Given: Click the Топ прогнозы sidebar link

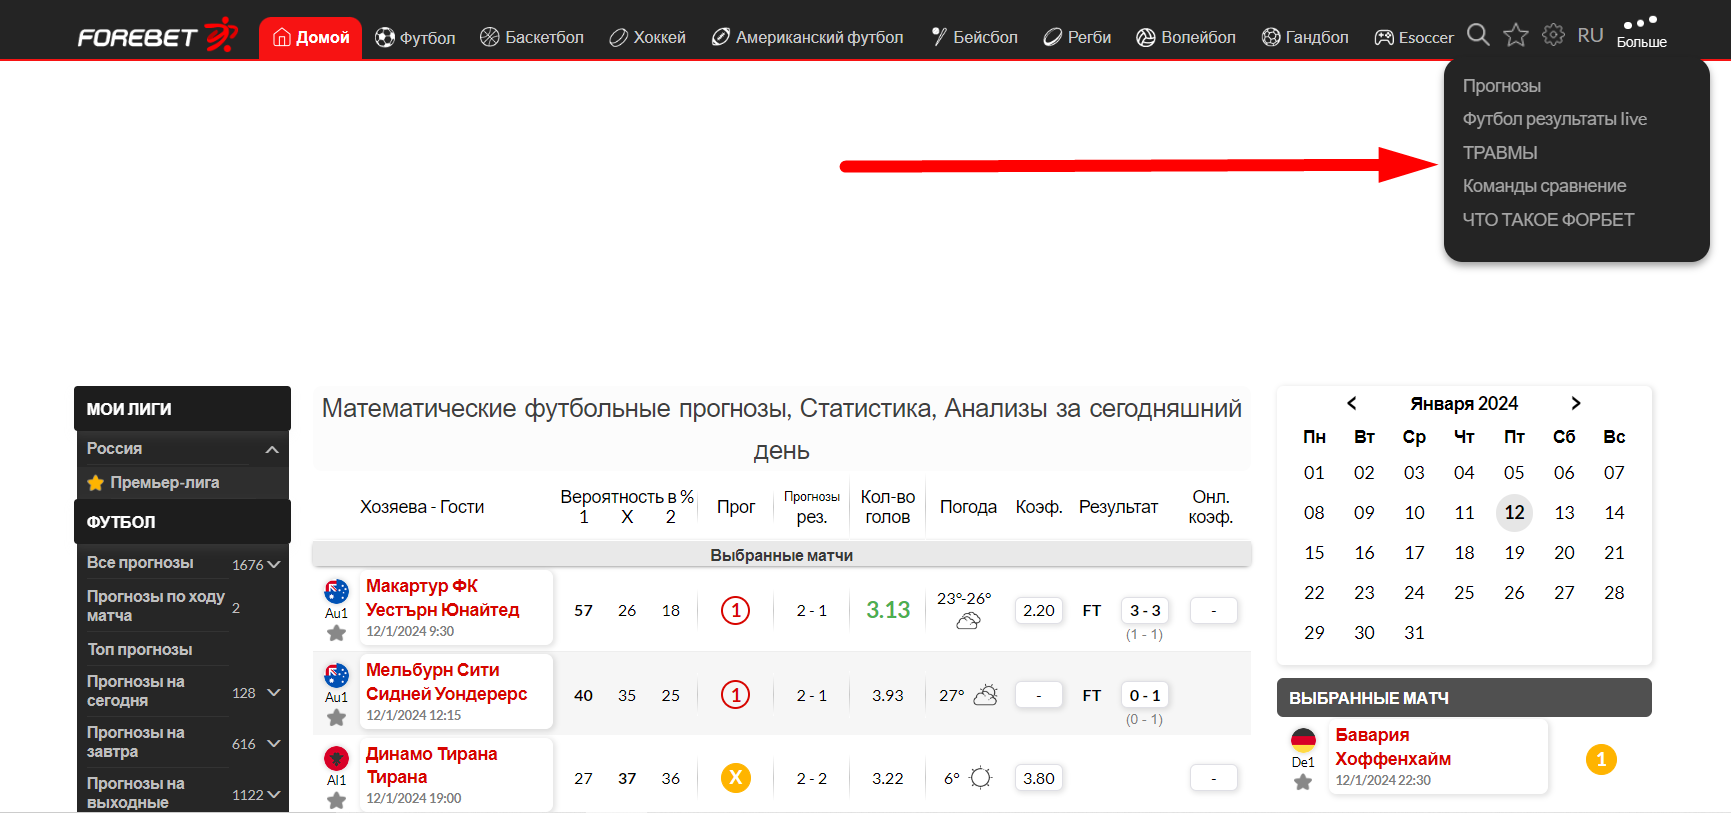Looking at the screenshot, I should pyautogui.click(x=140, y=649).
